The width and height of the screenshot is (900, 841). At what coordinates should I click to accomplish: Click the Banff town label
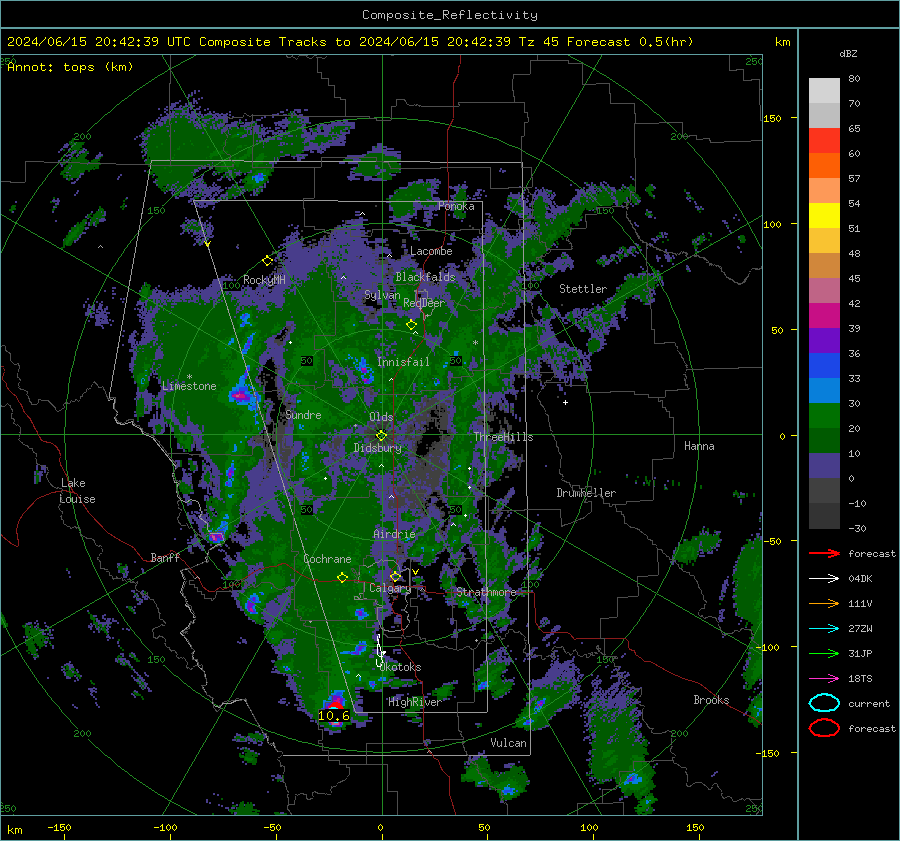165,557
